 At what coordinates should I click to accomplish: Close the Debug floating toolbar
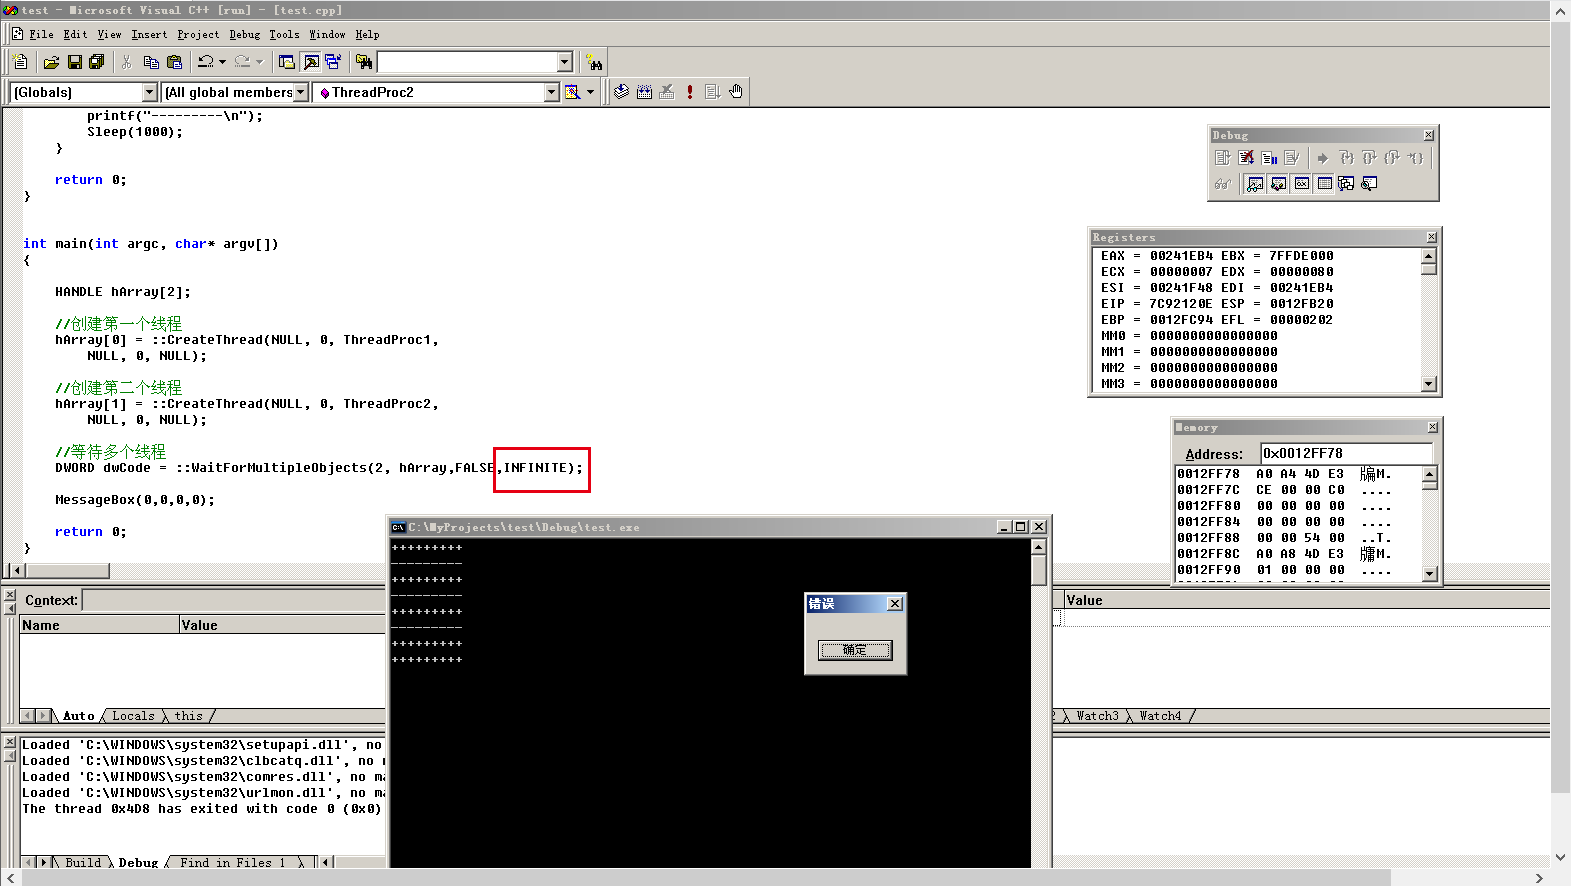click(x=1429, y=135)
